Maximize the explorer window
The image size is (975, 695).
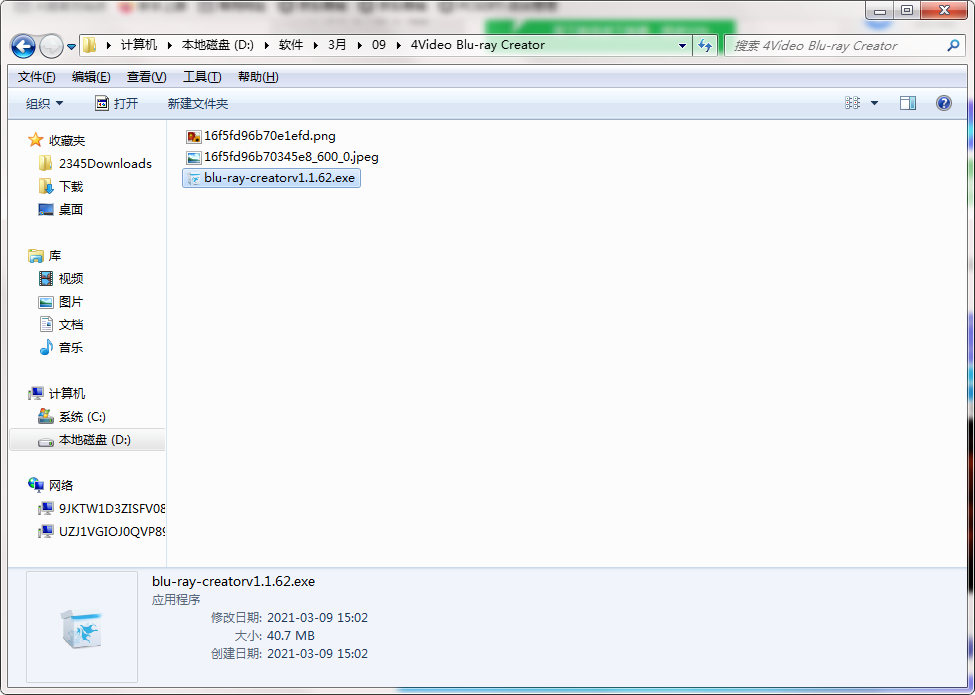pos(907,10)
